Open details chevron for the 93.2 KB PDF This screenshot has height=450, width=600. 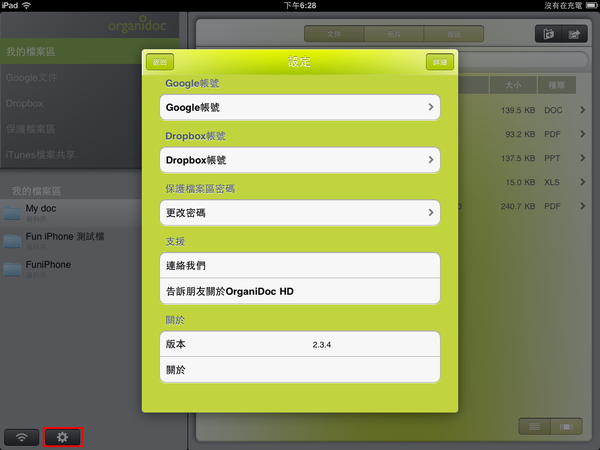coord(582,134)
